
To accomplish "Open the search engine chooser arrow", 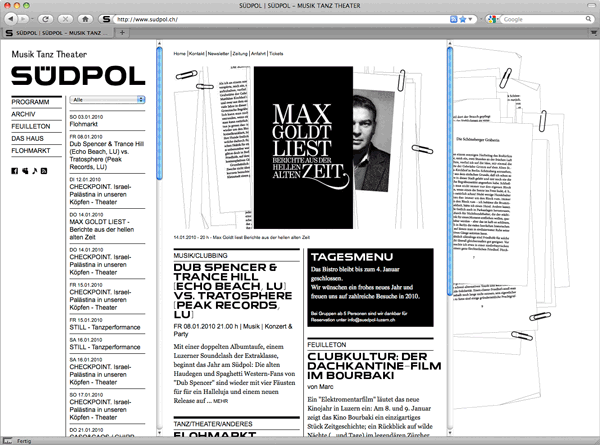I will tap(498, 19).
